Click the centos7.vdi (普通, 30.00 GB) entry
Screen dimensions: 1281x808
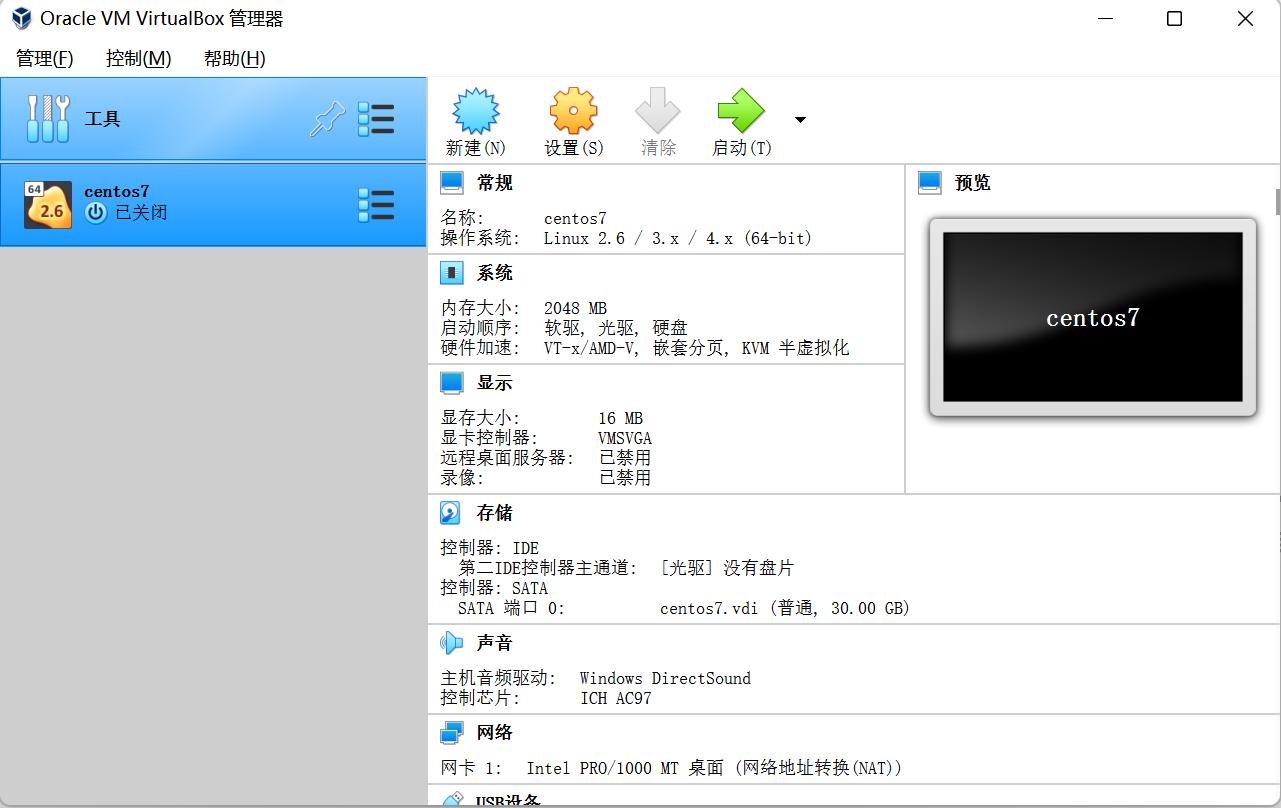tap(785, 608)
